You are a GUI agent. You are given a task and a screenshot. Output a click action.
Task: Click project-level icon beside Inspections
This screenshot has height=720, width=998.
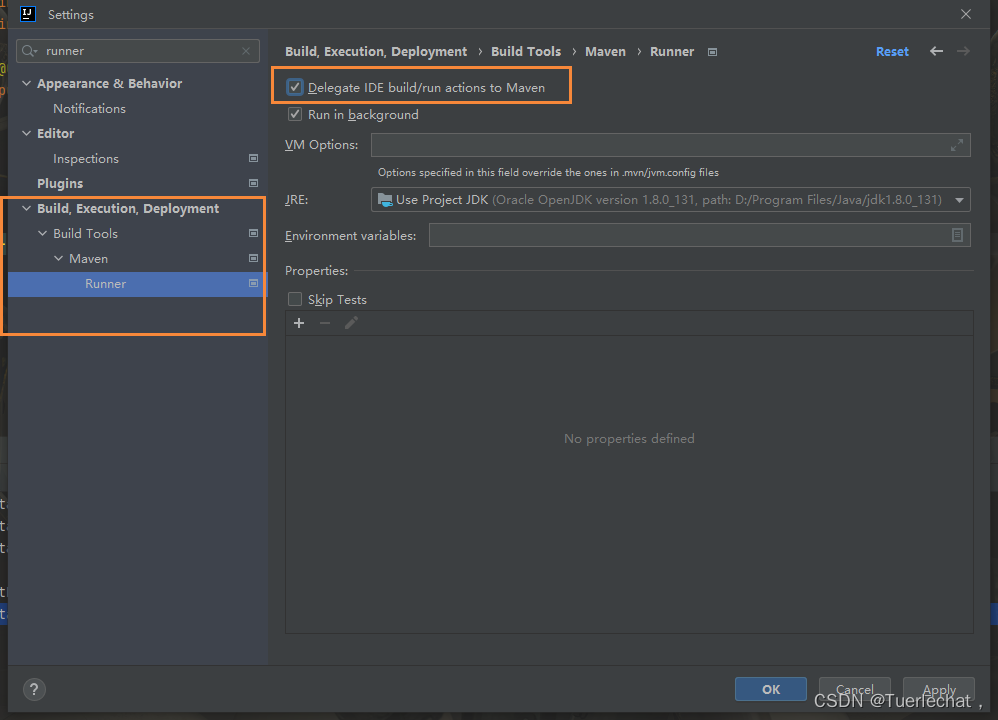pos(253,159)
